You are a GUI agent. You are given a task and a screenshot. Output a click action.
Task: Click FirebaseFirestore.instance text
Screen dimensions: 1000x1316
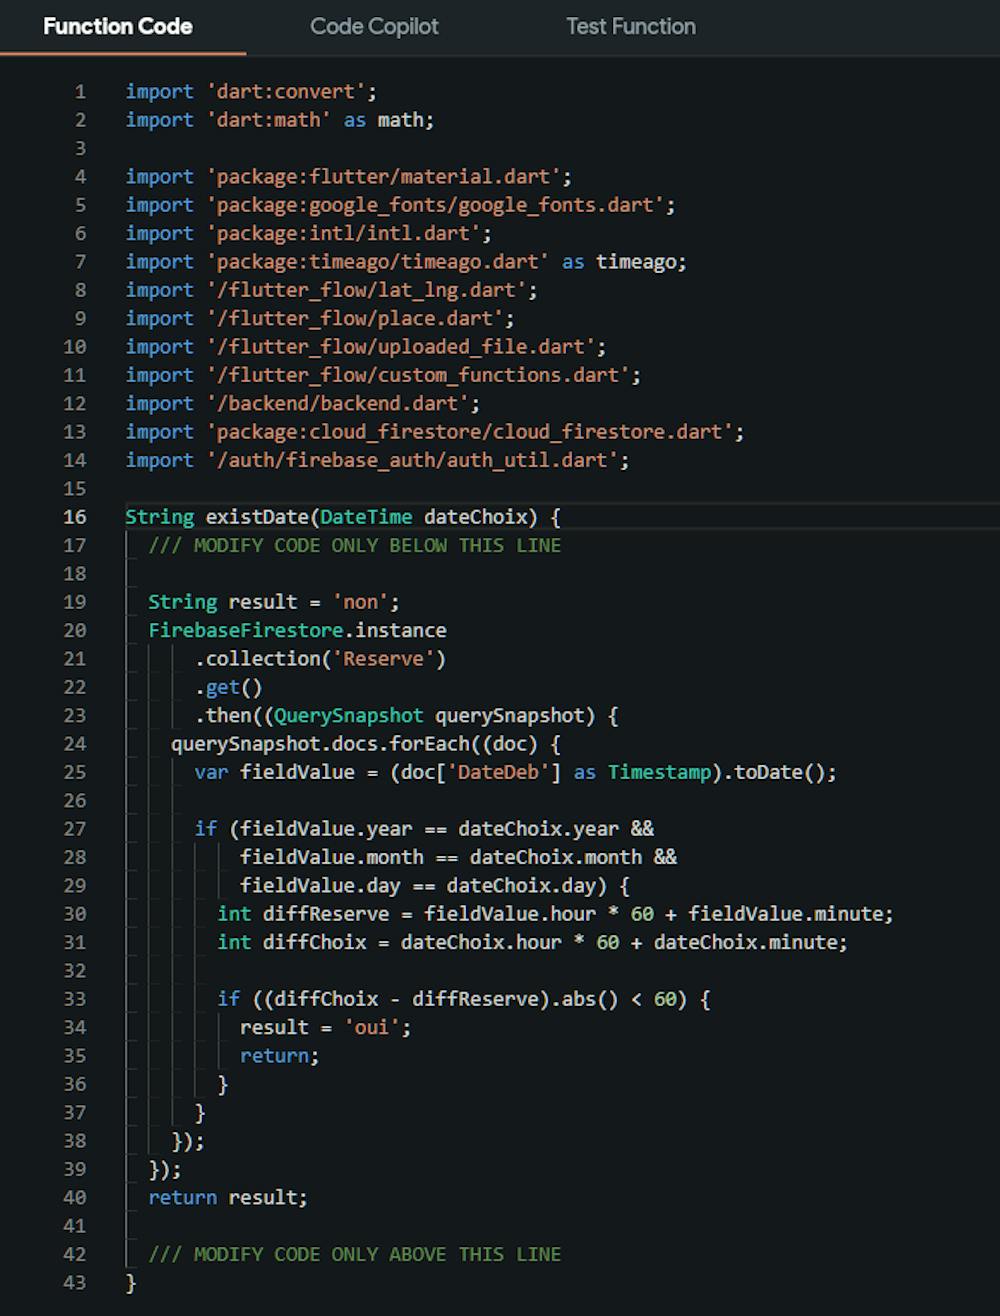[297, 630]
